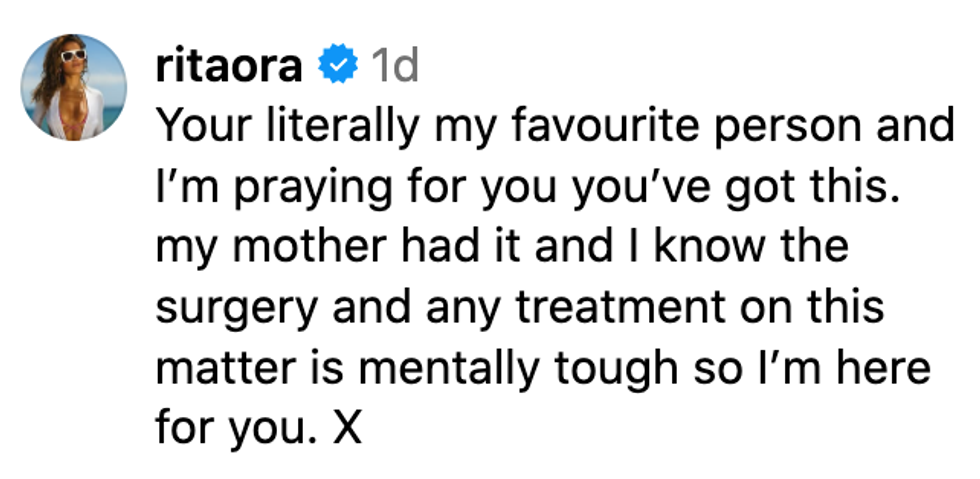Screen dimensions: 980x479
Task: Click the 1d timestamp
Action: click(393, 67)
